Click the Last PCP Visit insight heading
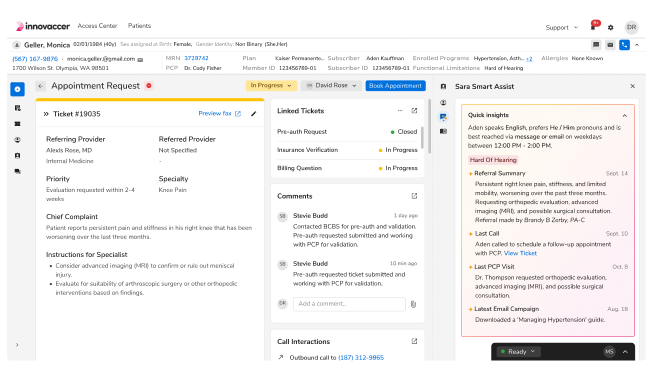653x380 pixels. click(x=494, y=267)
